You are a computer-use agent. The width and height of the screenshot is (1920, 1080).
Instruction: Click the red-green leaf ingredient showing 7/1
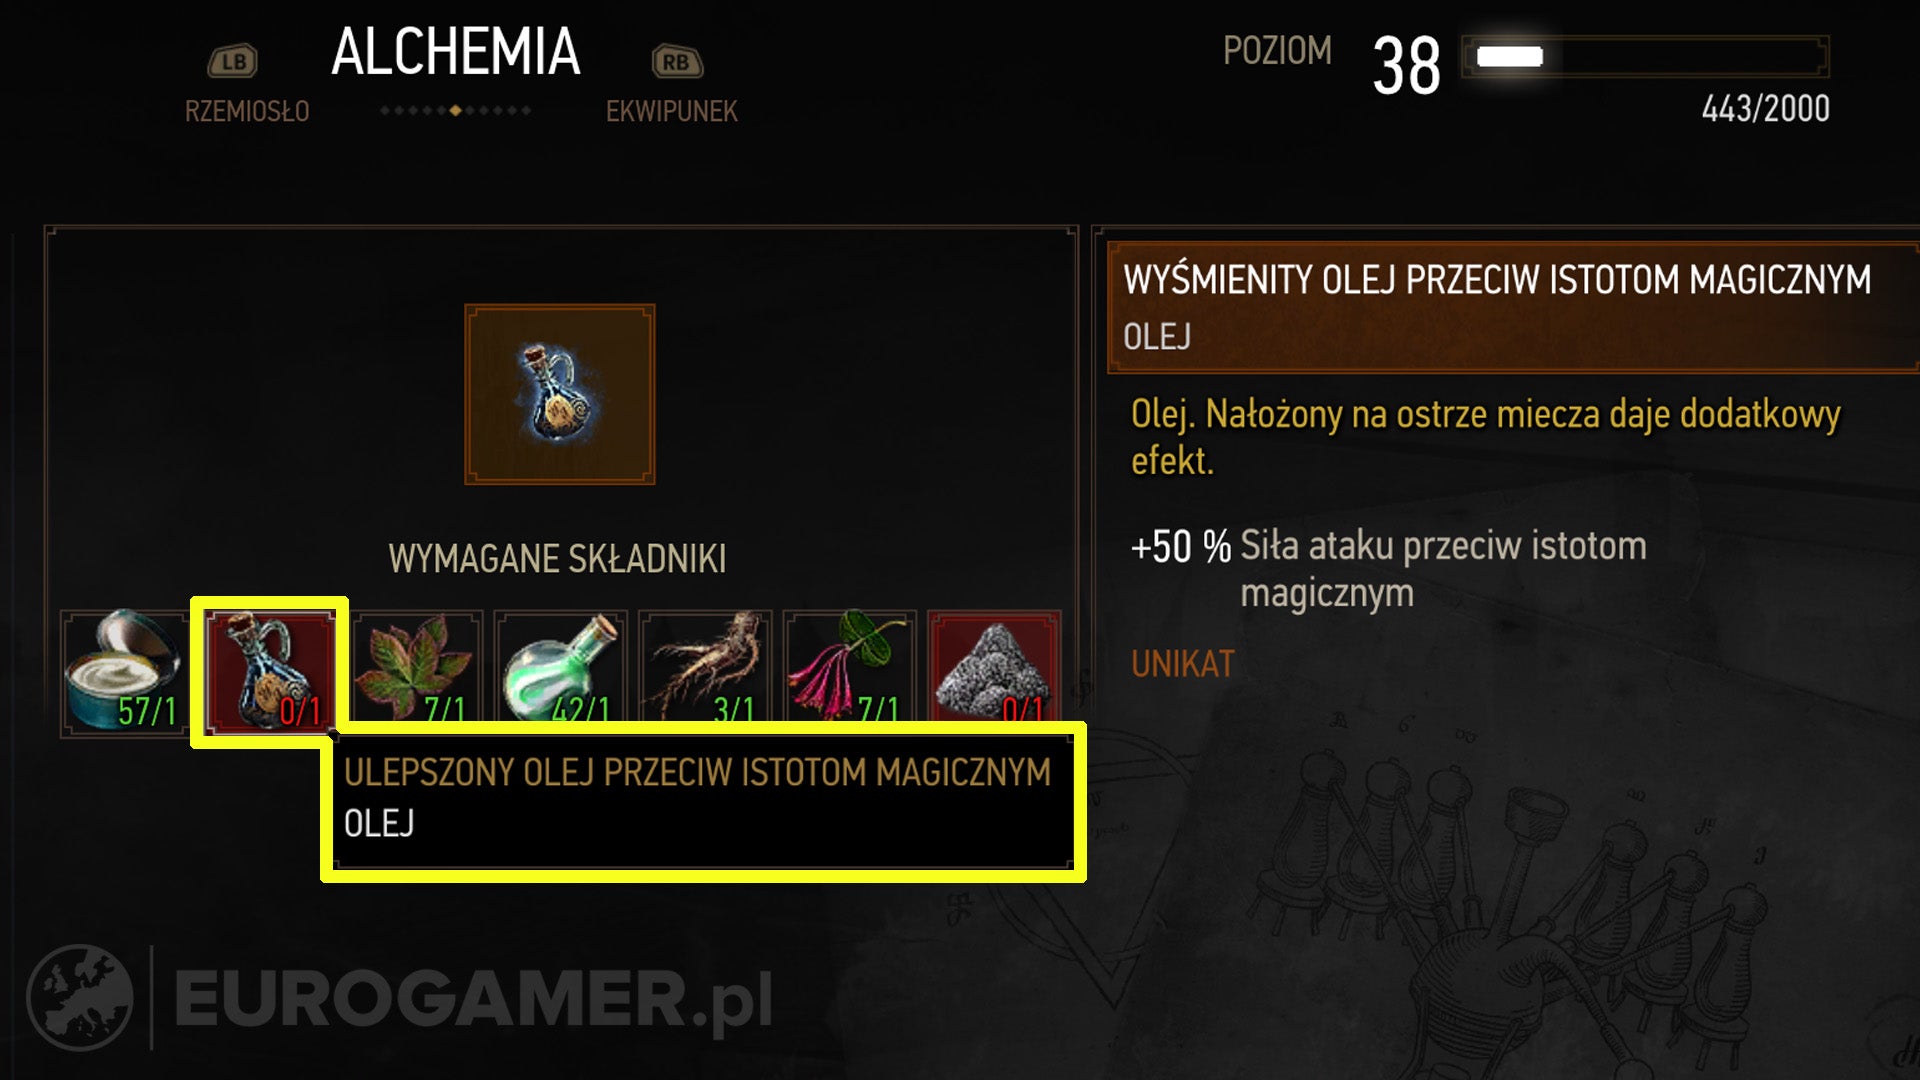pyautogui.click(x=416, y=666)
